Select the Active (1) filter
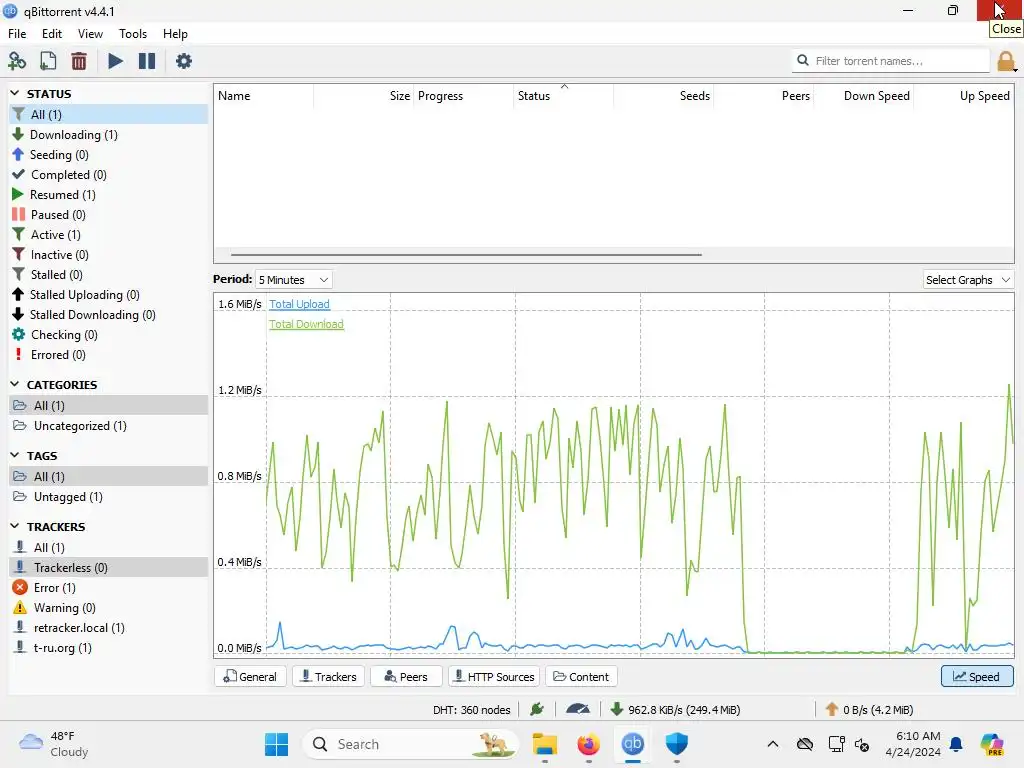The image size is (1024, 768). (108, 234)
